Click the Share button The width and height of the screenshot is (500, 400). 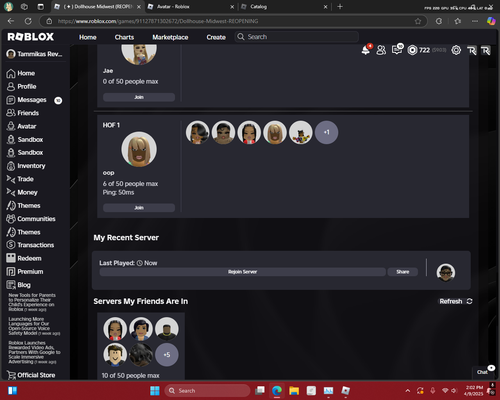403,272
